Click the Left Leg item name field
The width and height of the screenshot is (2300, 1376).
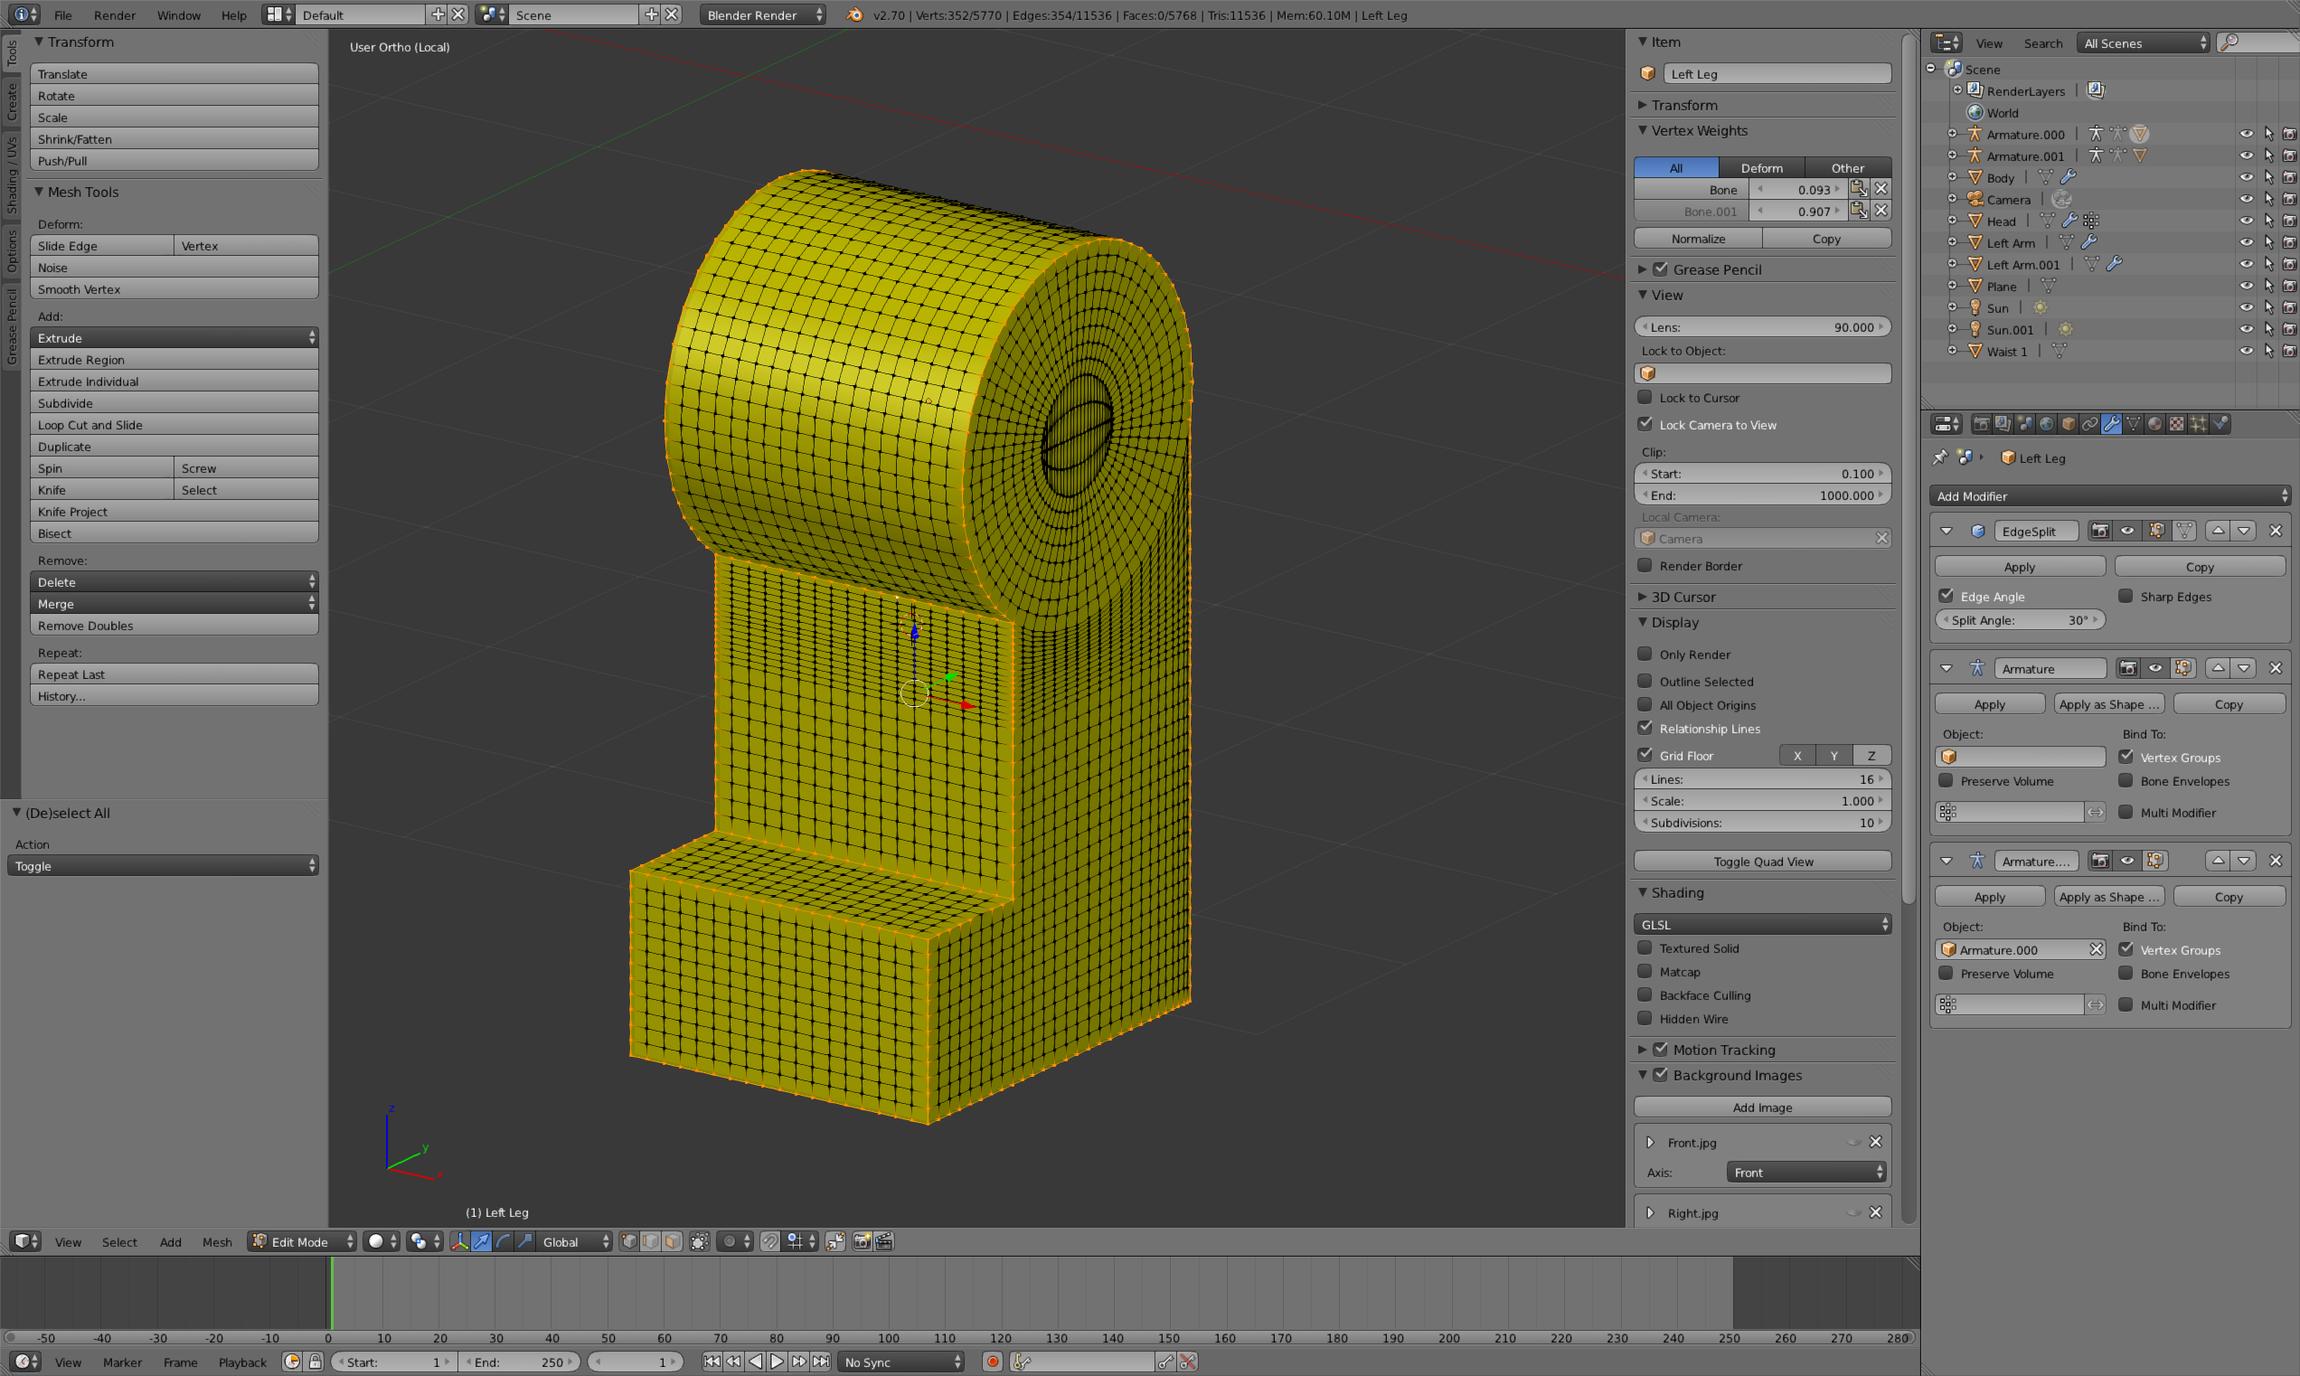click(1777, 74)
